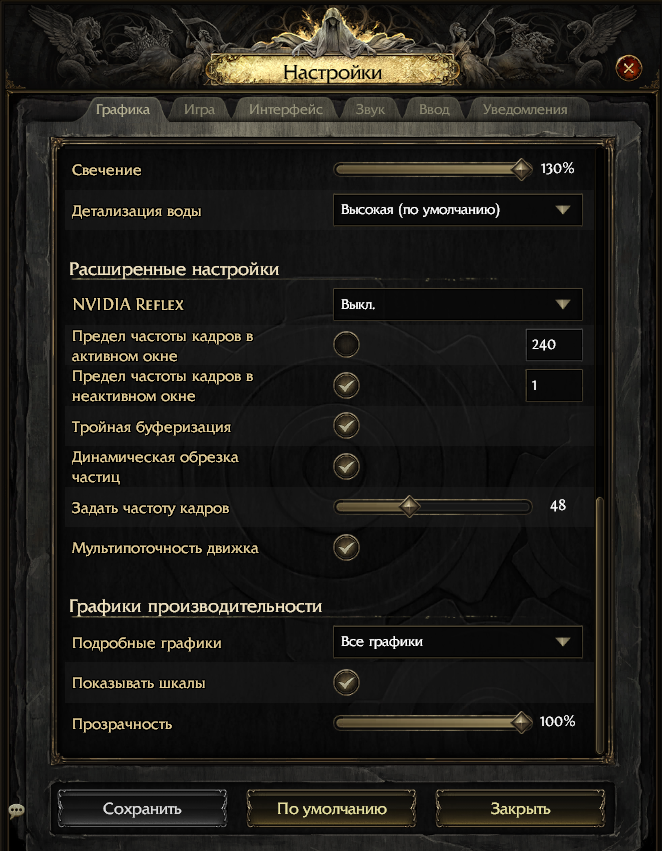Screen dimensions: 662x851
Task: Click the active window frame limit field
Action: pos(553,346)
